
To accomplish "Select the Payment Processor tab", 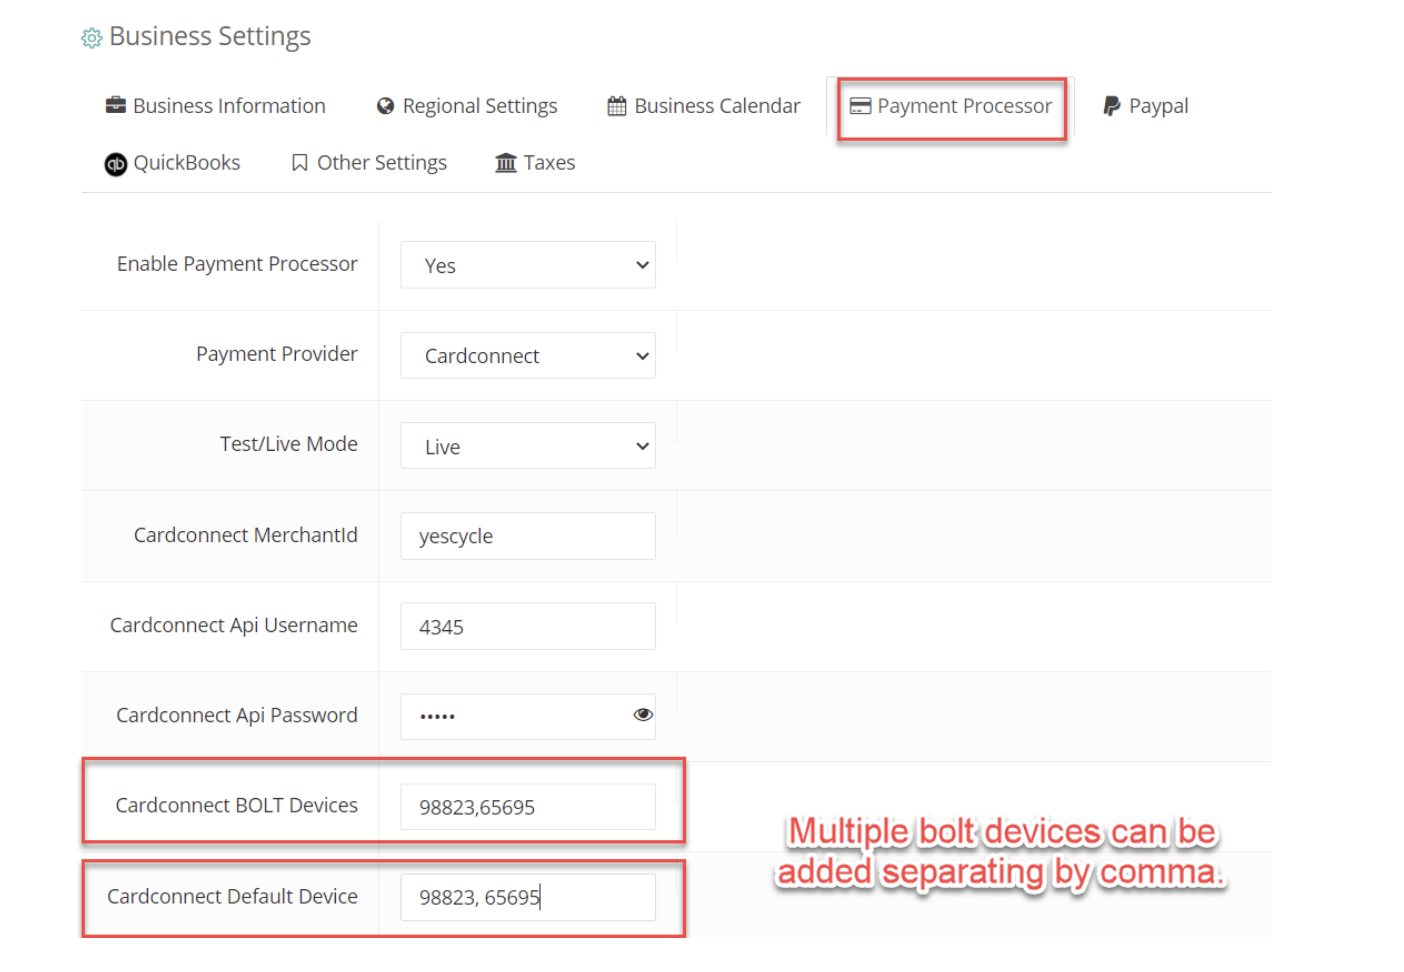I will pyautogui.click(x=951, y=106).
